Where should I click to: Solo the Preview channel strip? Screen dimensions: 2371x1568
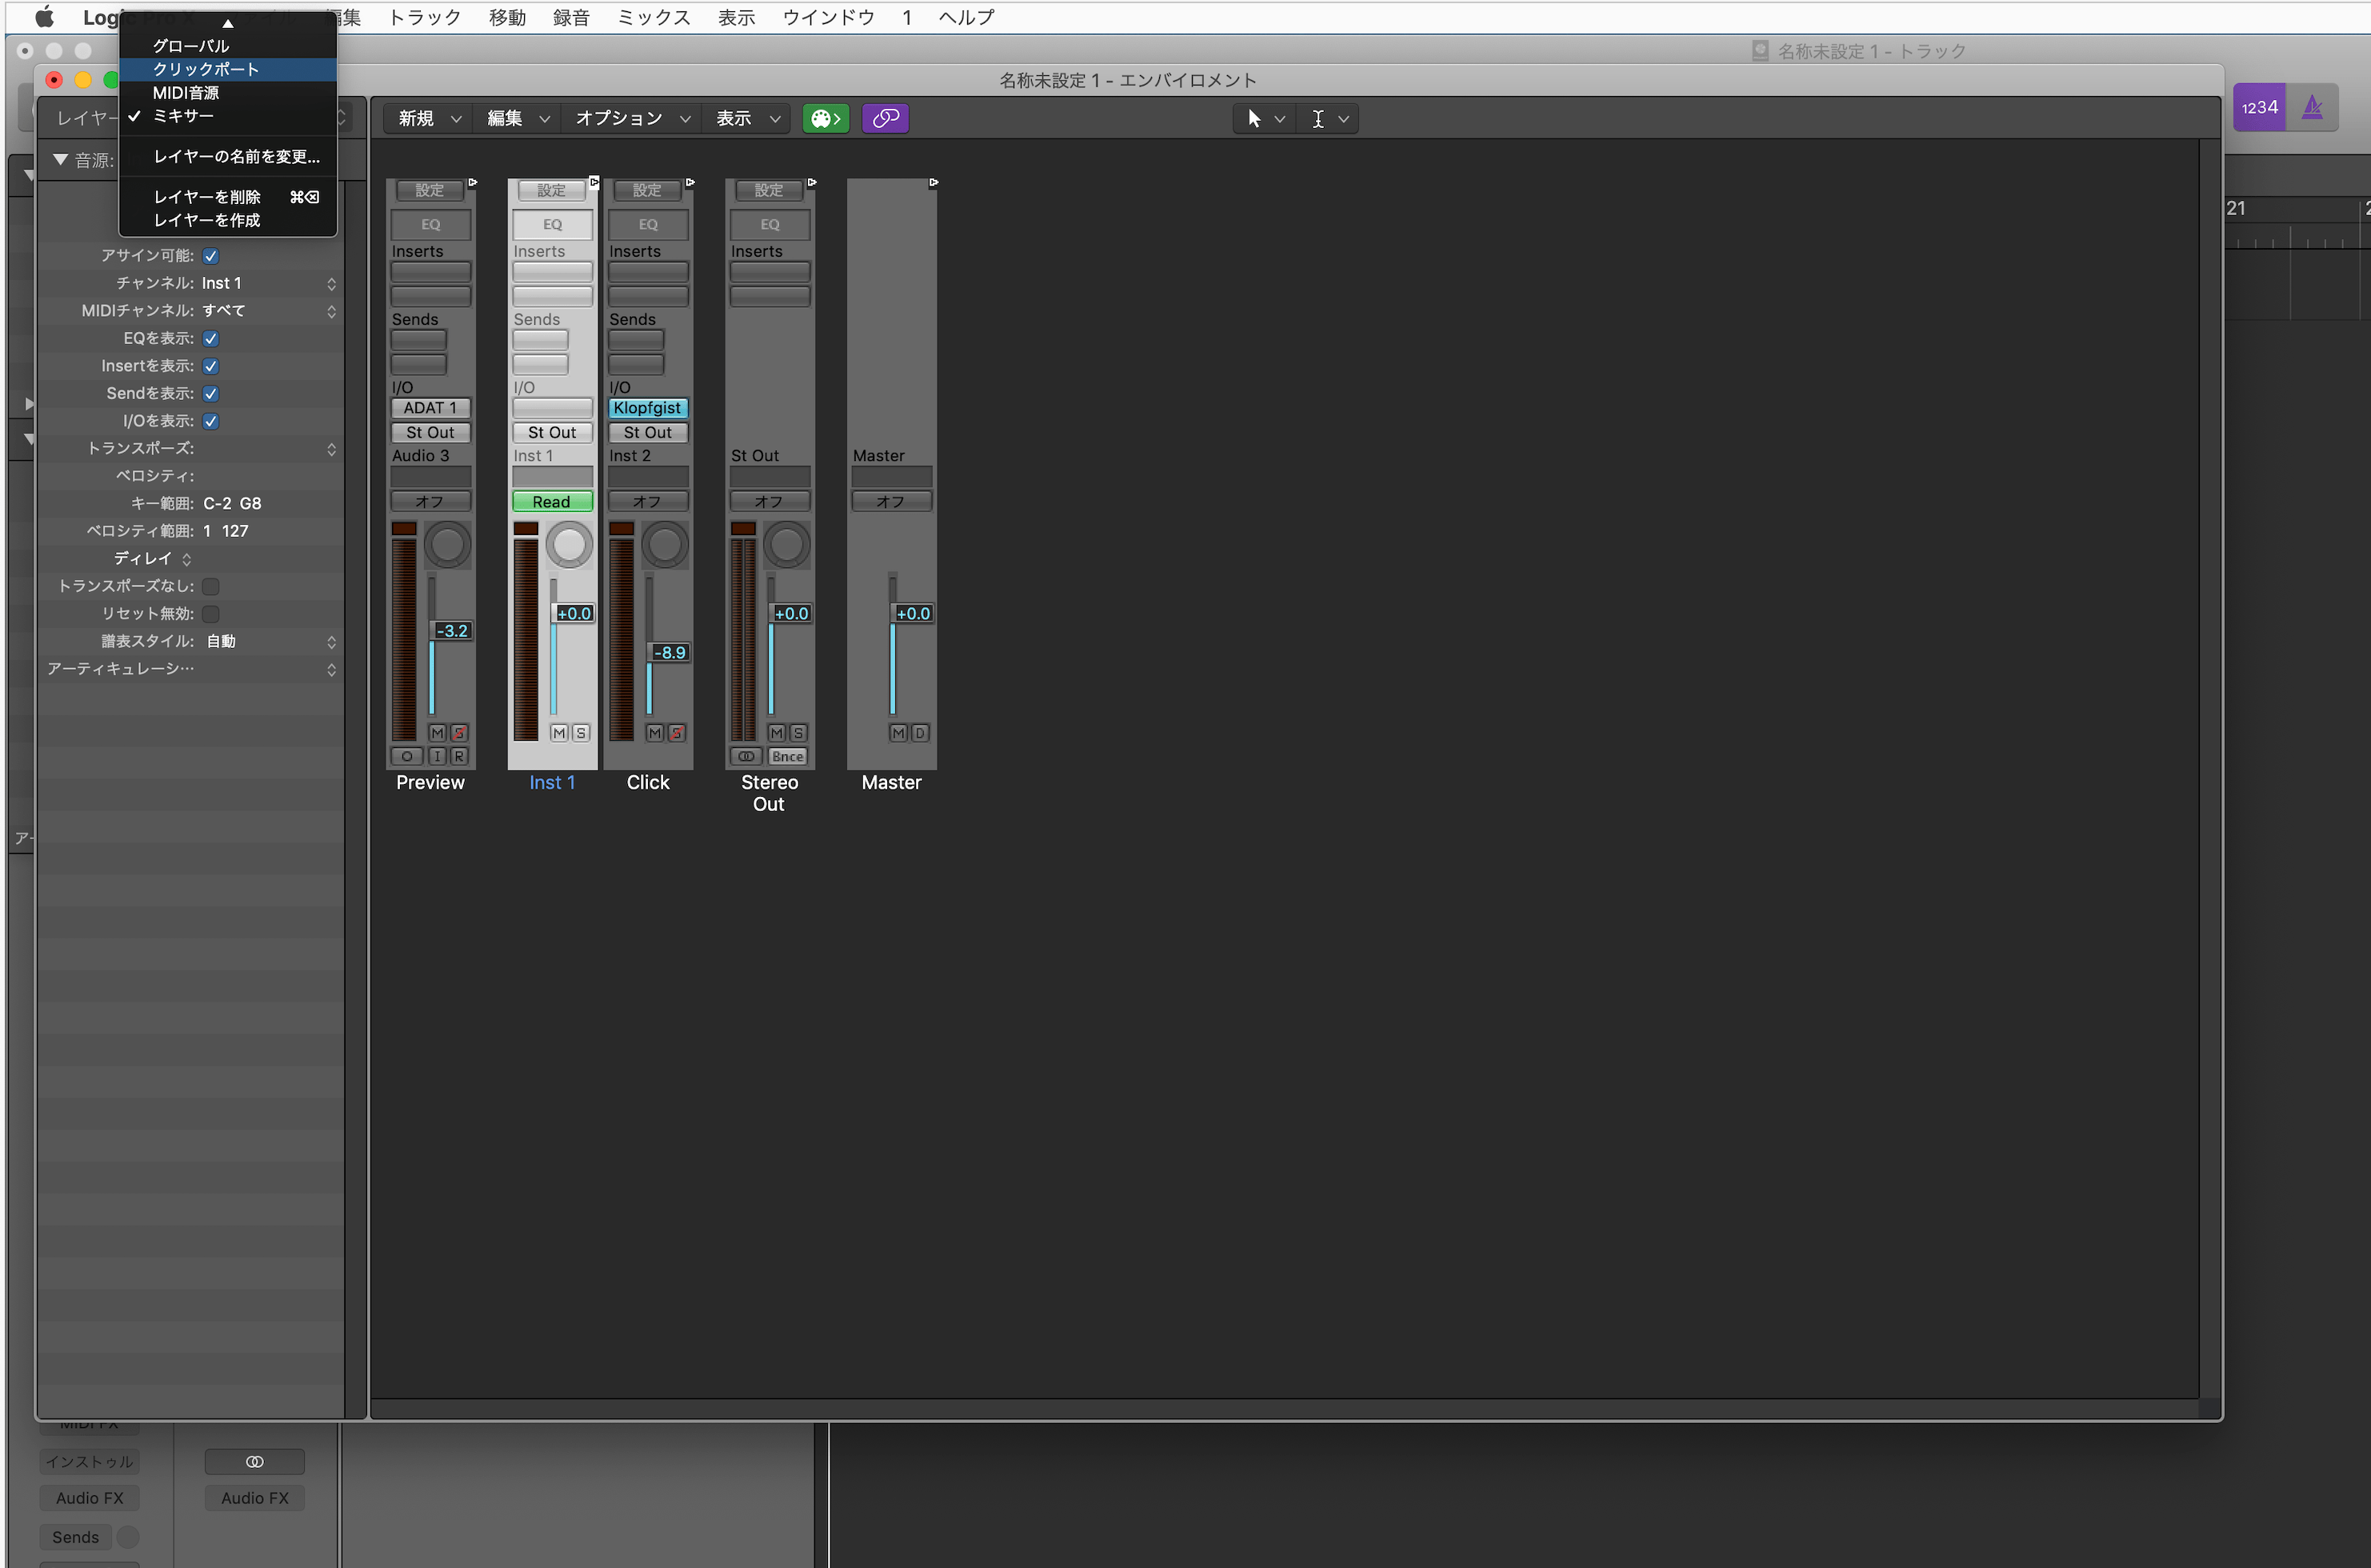459,733
